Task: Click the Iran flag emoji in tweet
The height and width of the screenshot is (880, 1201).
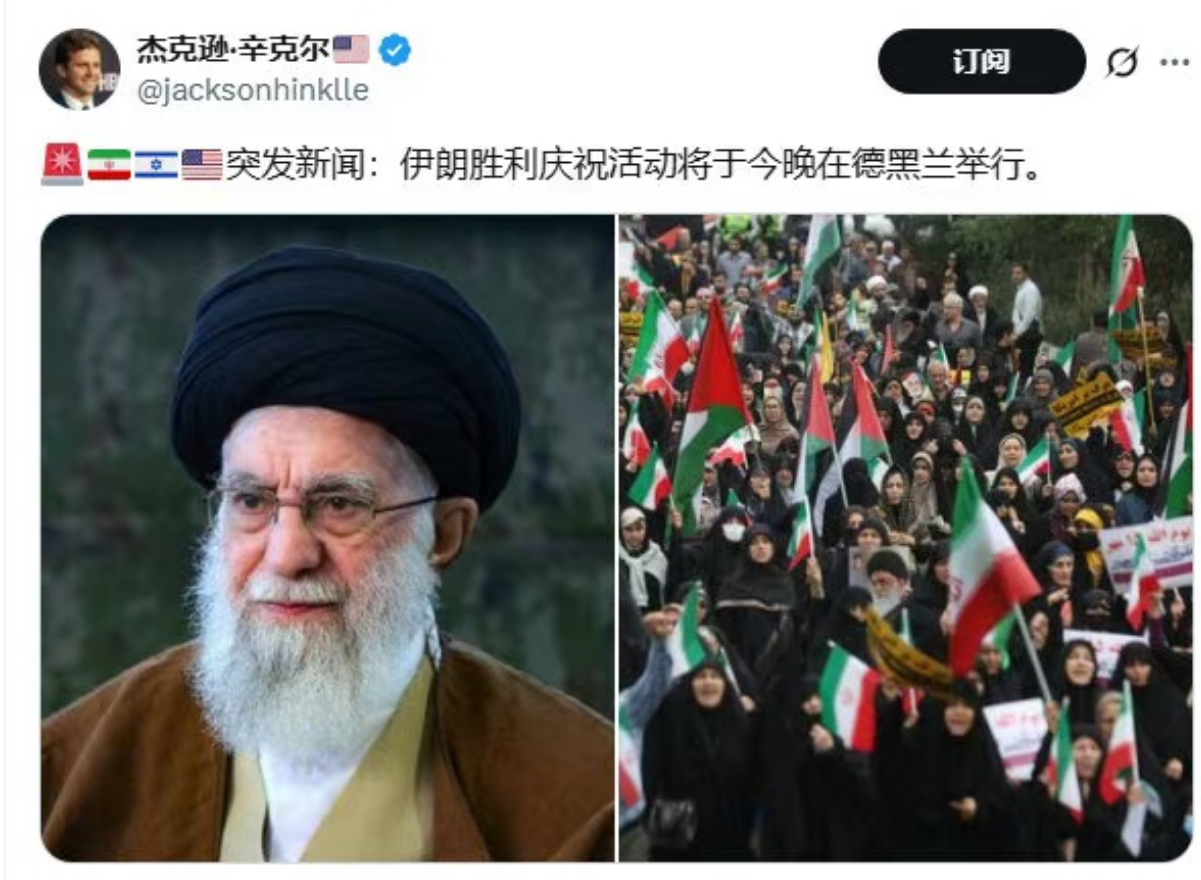Action: pos(109,165)
